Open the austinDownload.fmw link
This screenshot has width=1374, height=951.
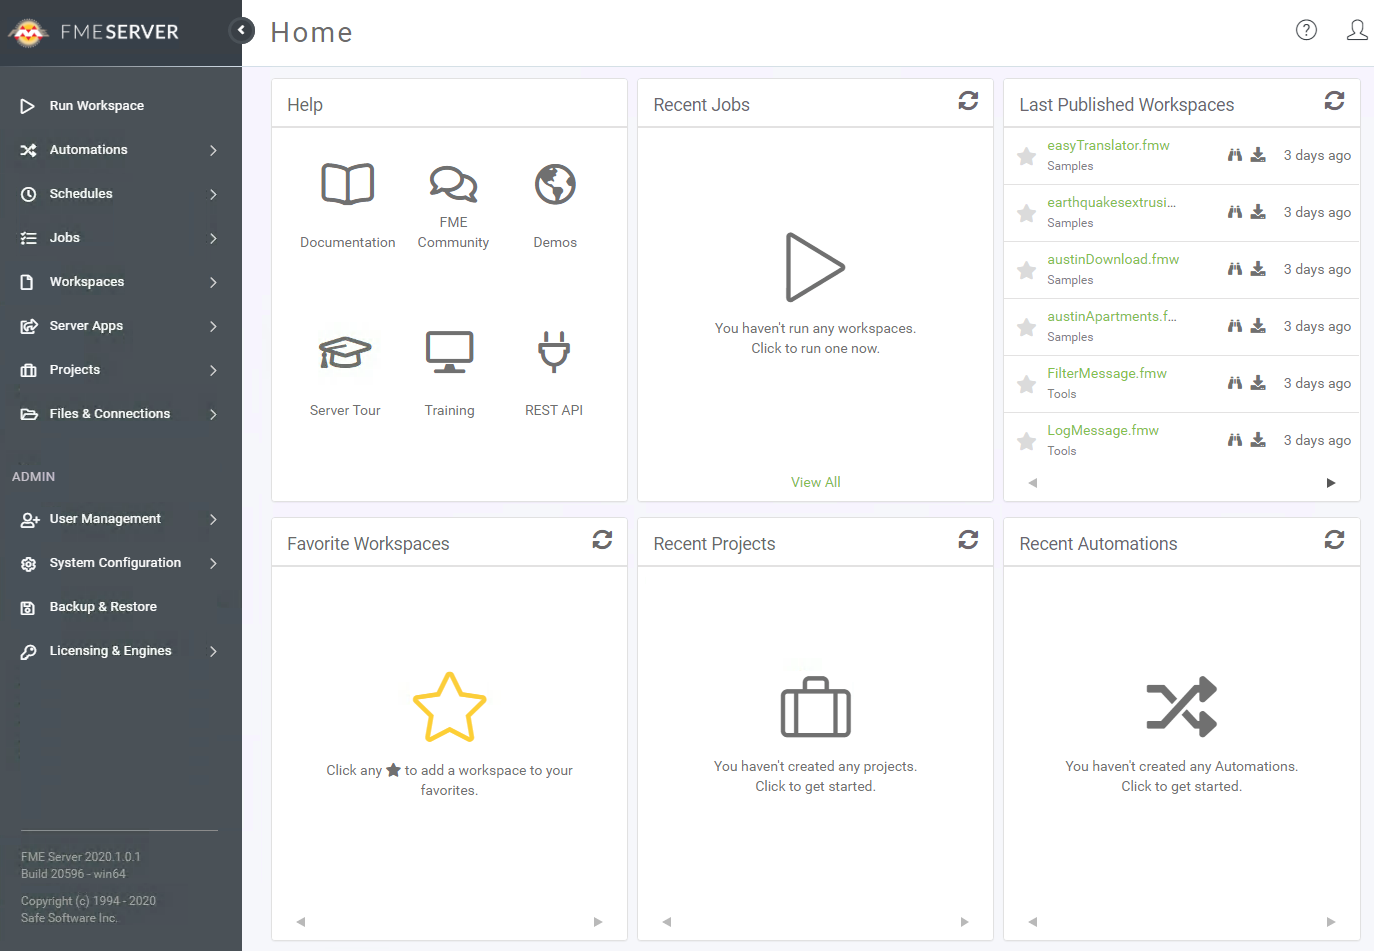(x=1113, y=259)
